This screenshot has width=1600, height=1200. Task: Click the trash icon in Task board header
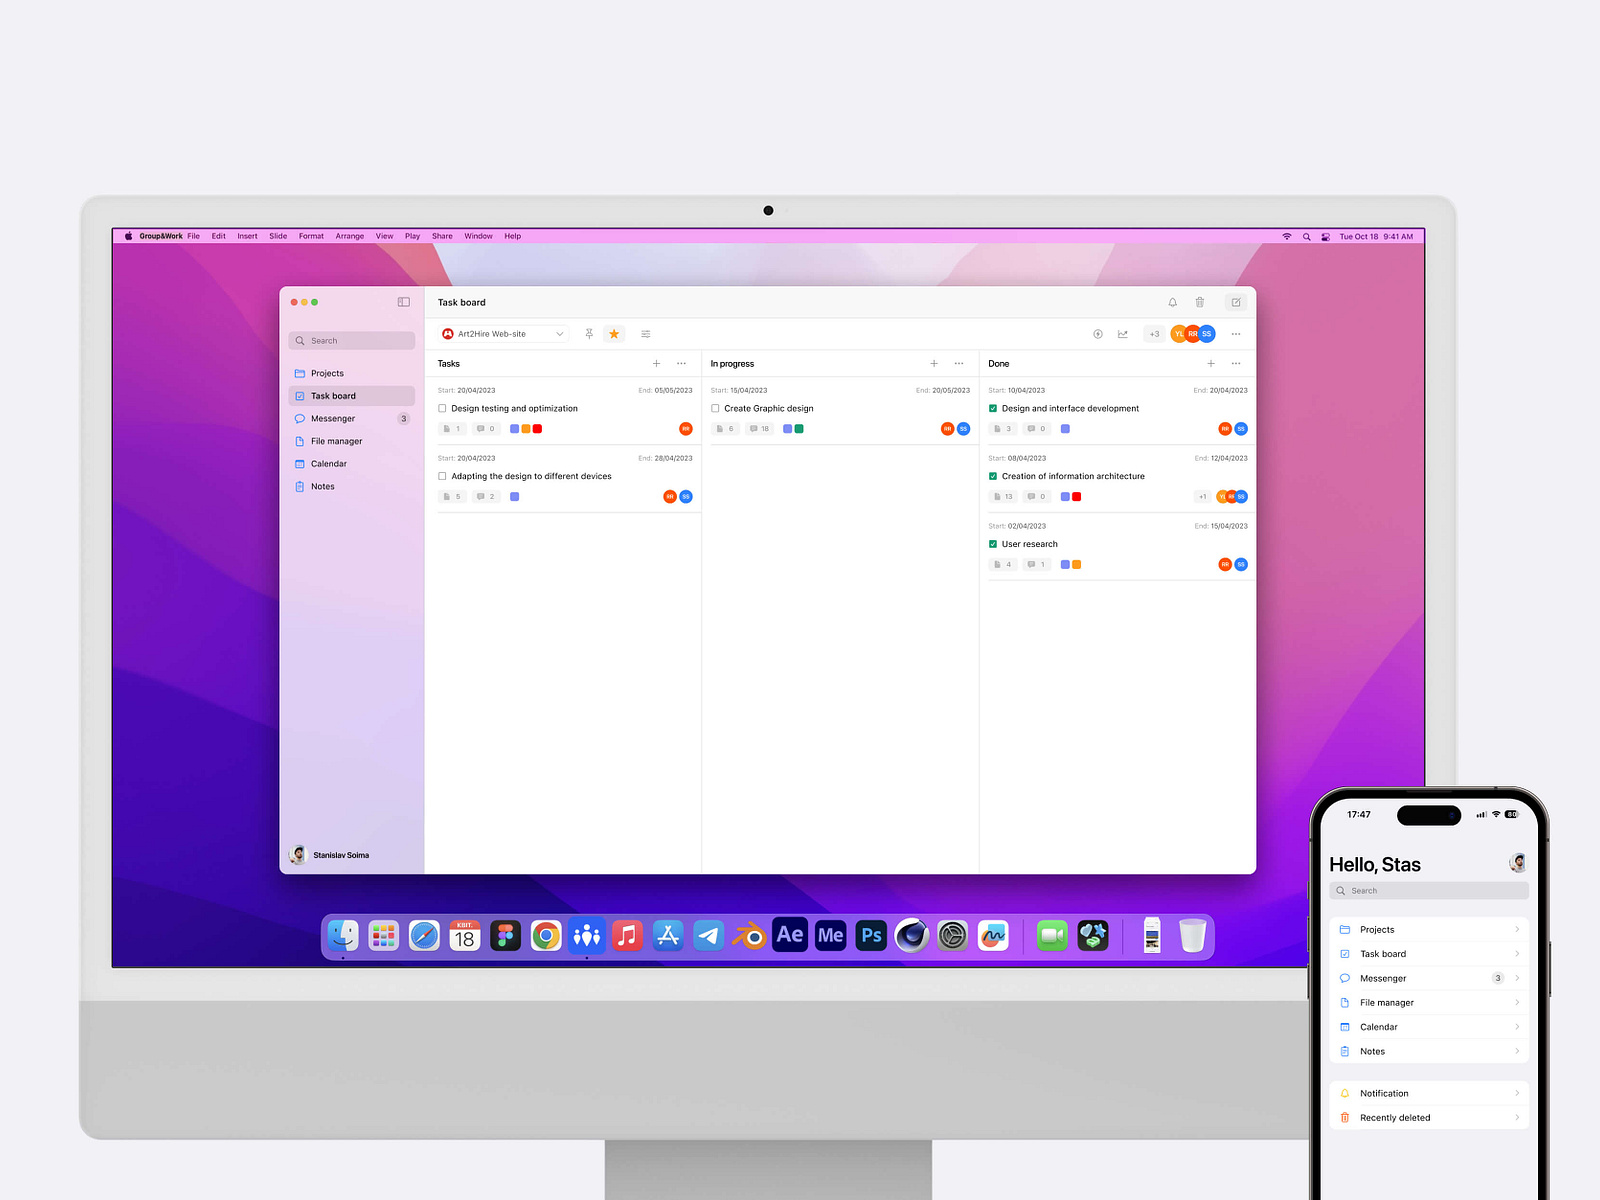pos(1200,302)
